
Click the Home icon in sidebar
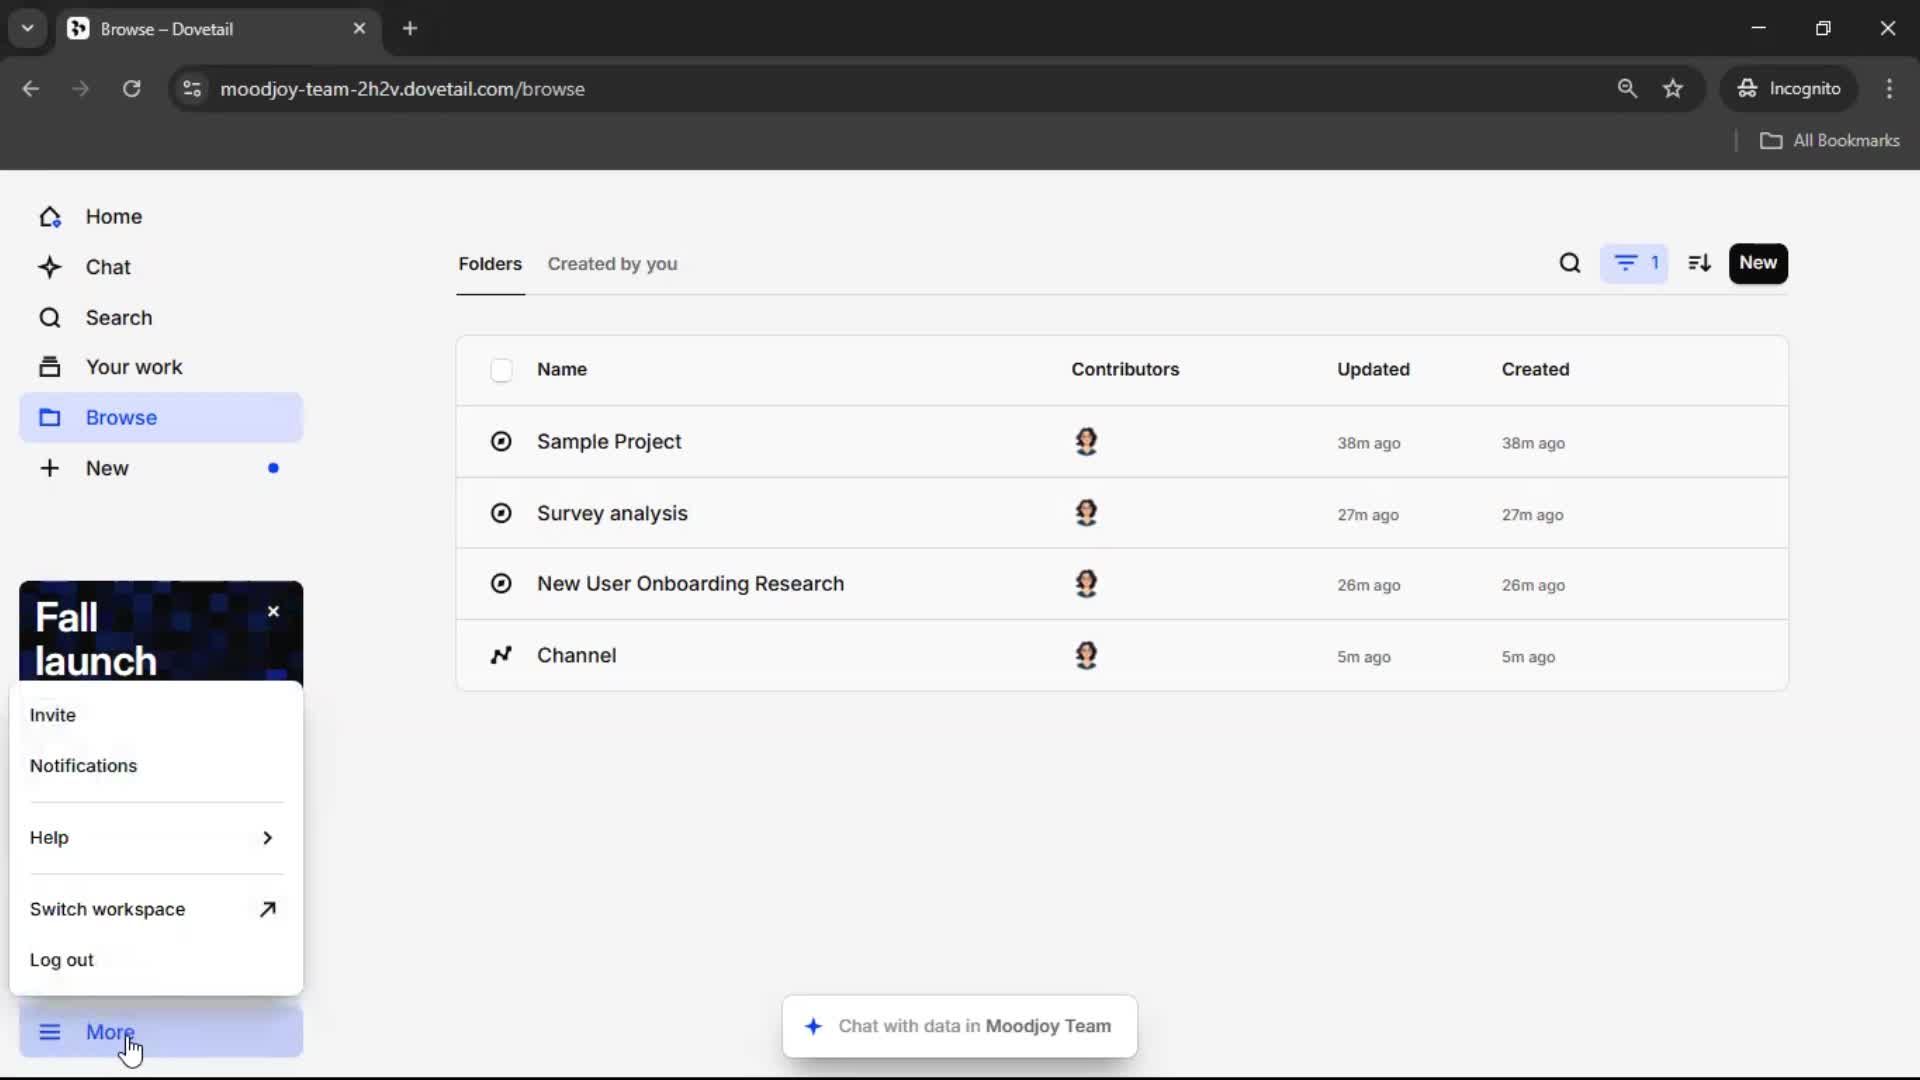50,217
